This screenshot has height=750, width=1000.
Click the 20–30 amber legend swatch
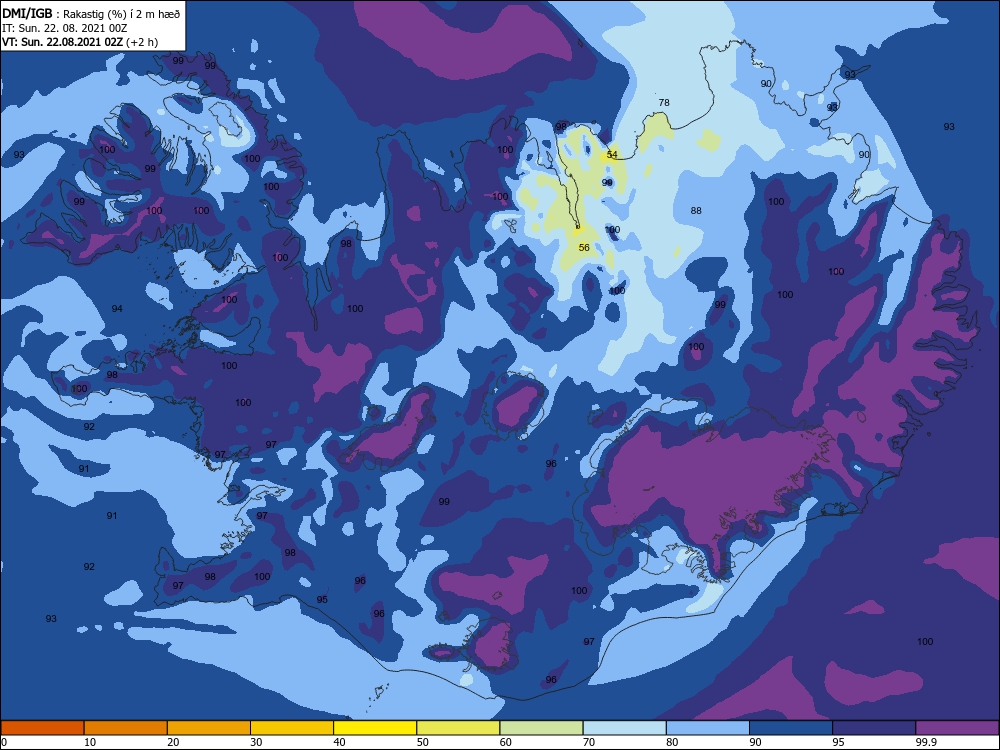pos(209,728)
